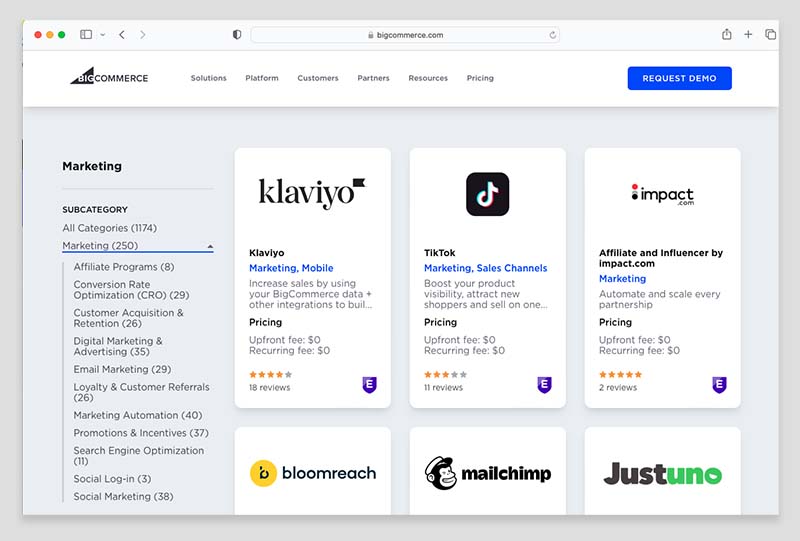Open the bloomreach app card
Image resolution: width=800 pixels, height=541 pixels.
pyautogui.click(x=313, y=471)
